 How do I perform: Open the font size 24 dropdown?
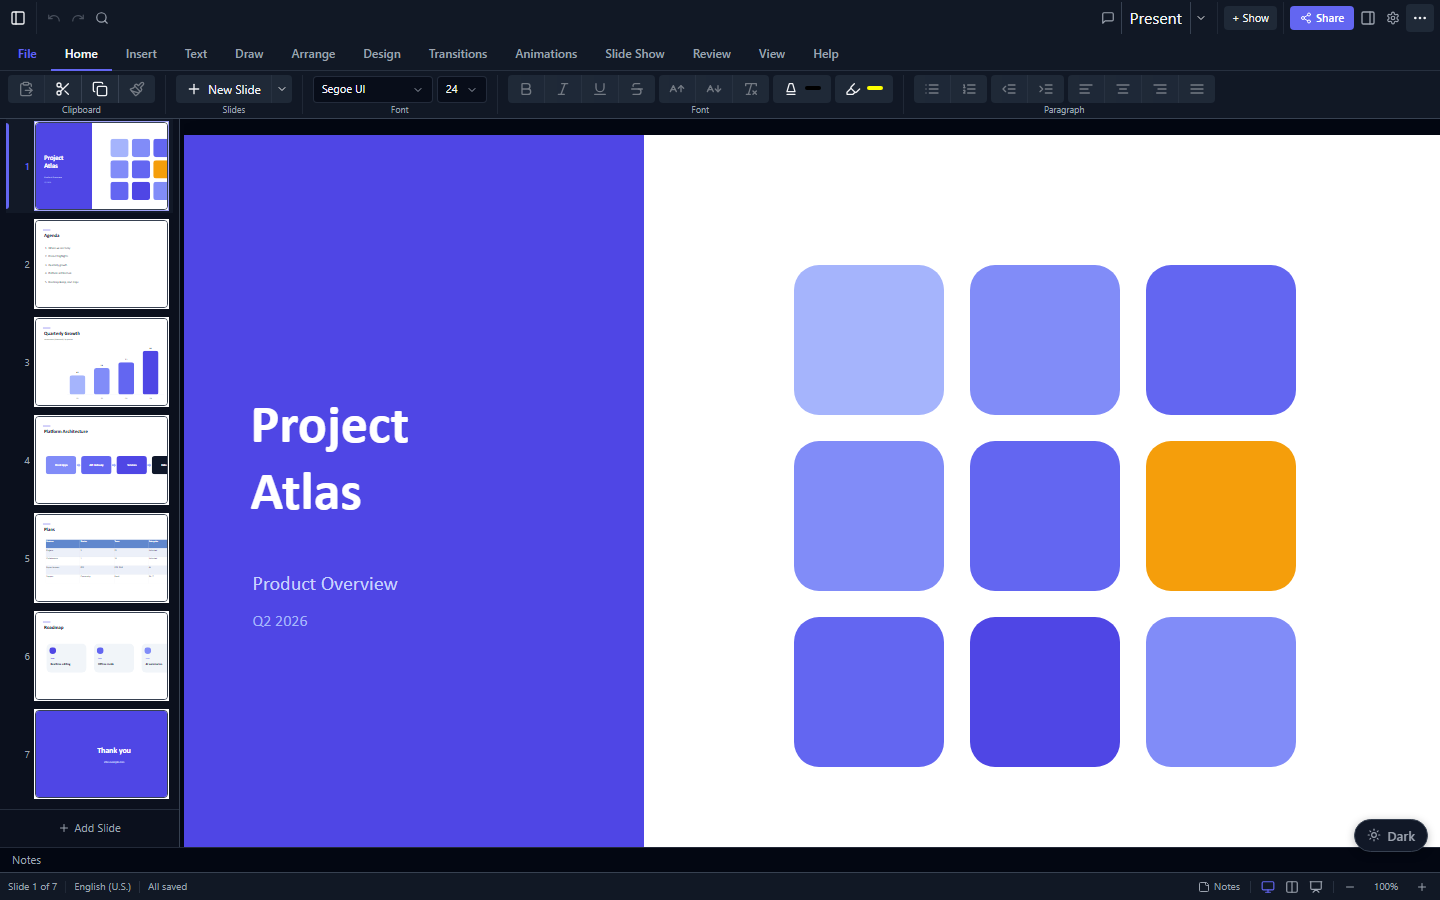(462, 89)
